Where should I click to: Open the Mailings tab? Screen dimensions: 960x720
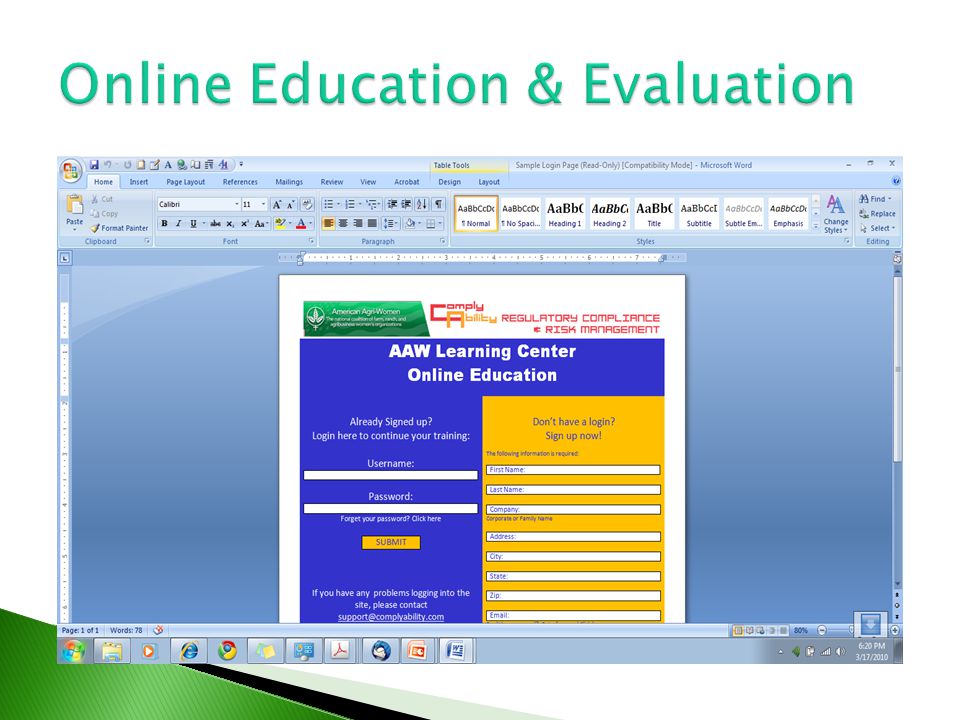coord(289,182)
